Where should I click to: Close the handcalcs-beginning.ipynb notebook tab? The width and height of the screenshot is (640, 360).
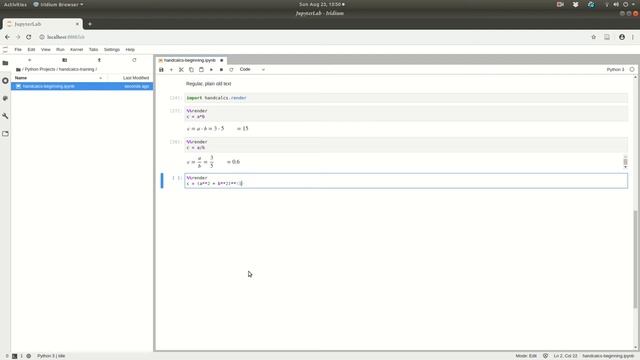click(222, 60)
